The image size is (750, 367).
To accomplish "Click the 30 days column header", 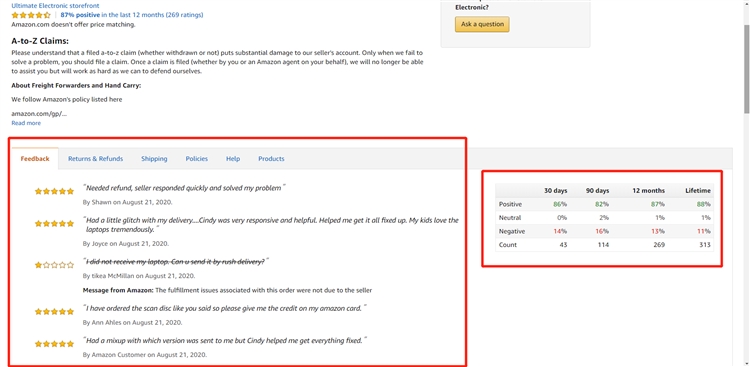I will click(x=555, y=190).
